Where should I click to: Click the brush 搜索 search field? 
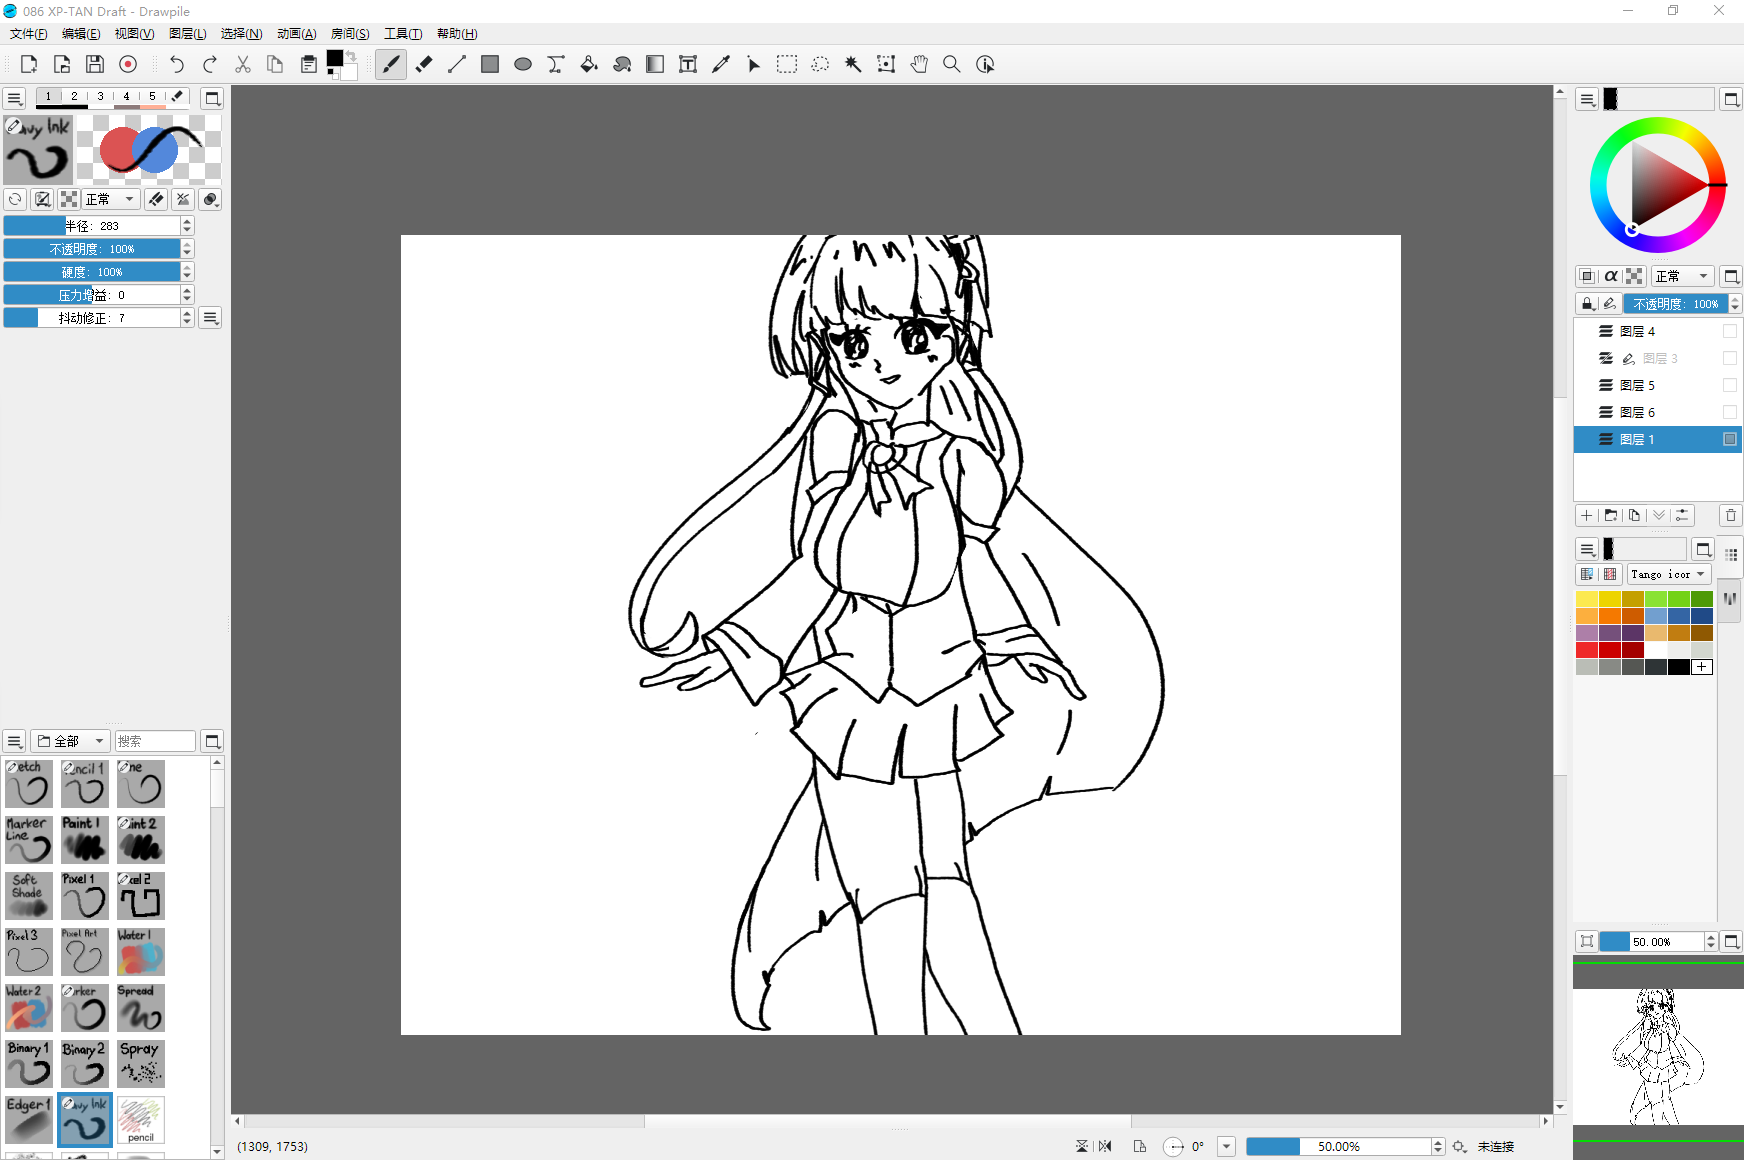[x=155, y=741]
